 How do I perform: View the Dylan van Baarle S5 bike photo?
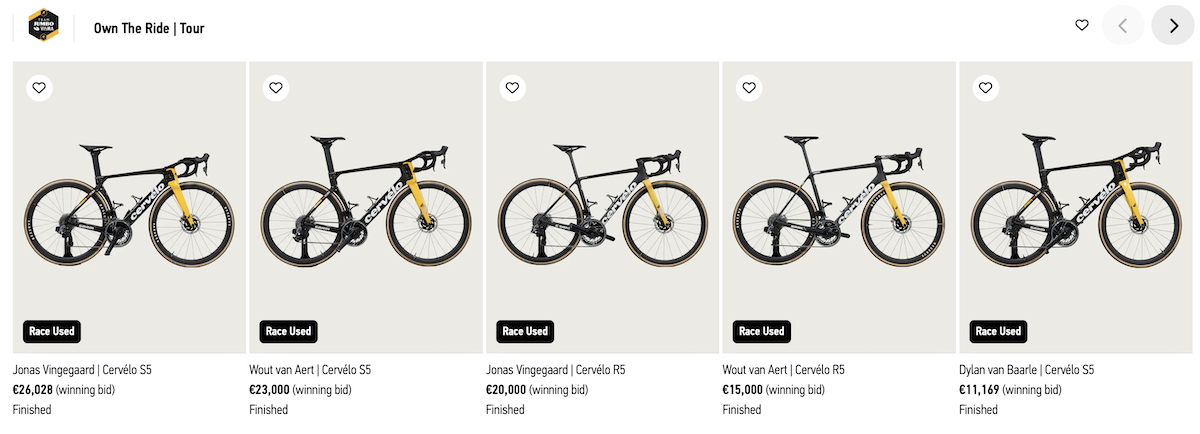coord(1075,207)
